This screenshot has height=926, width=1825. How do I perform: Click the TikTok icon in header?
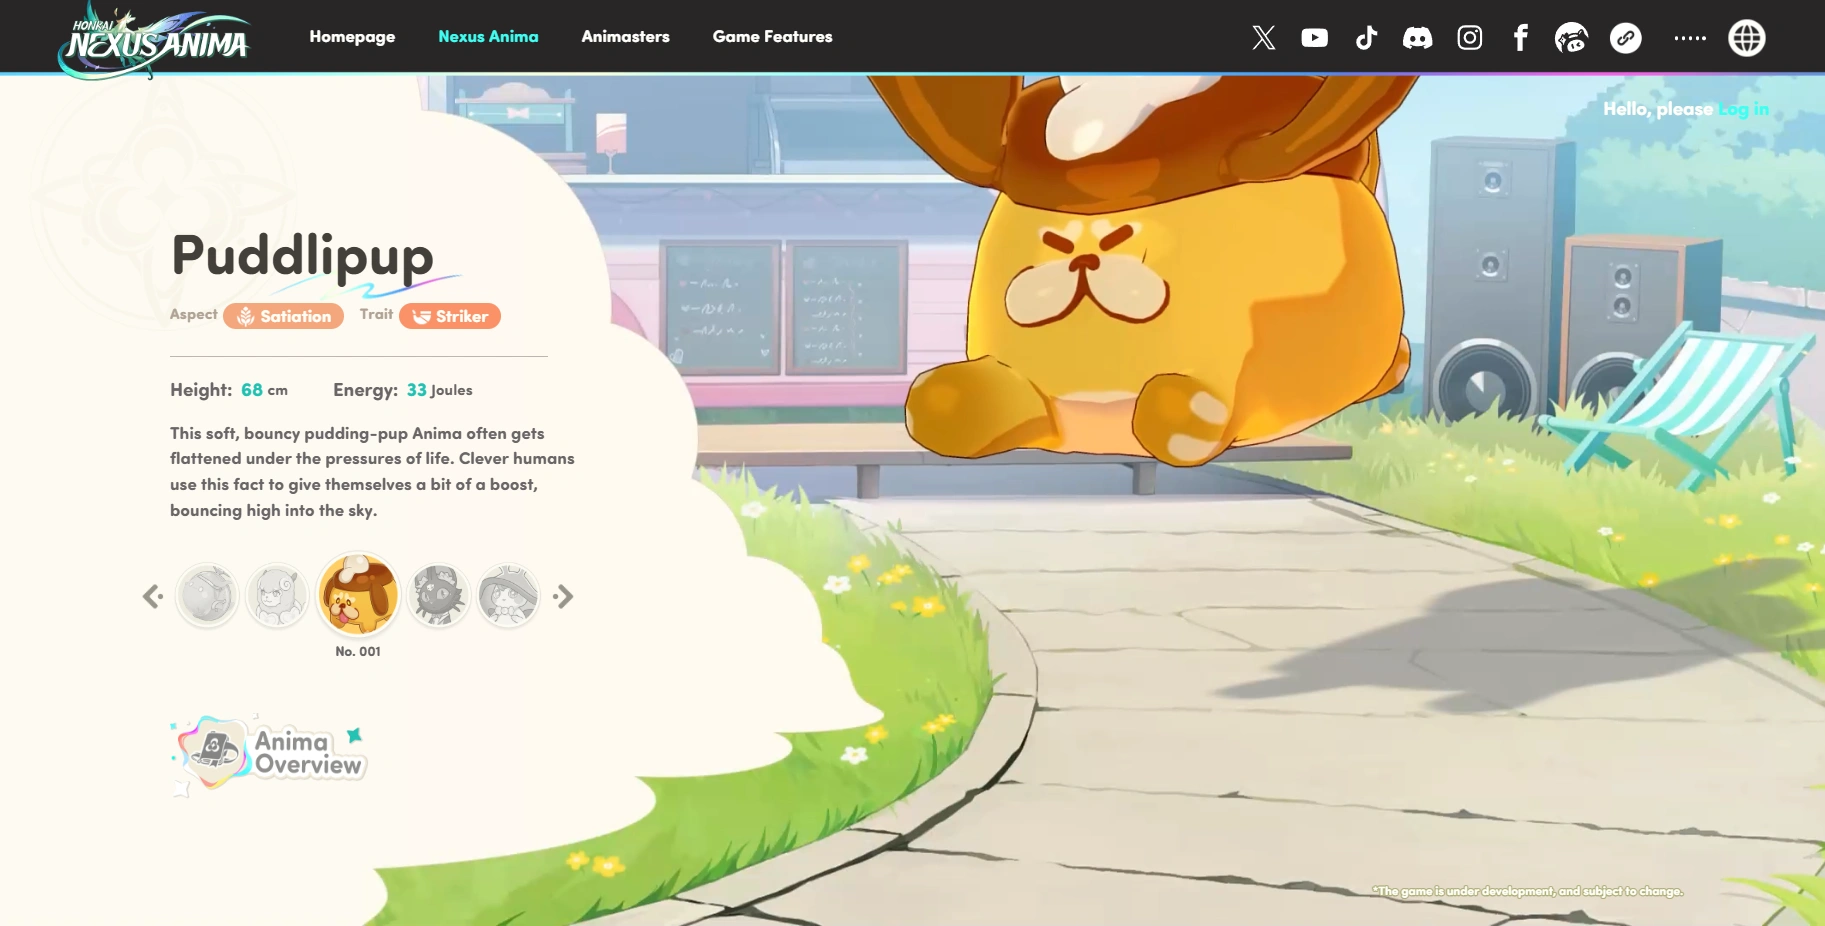tap(1366, 38)
